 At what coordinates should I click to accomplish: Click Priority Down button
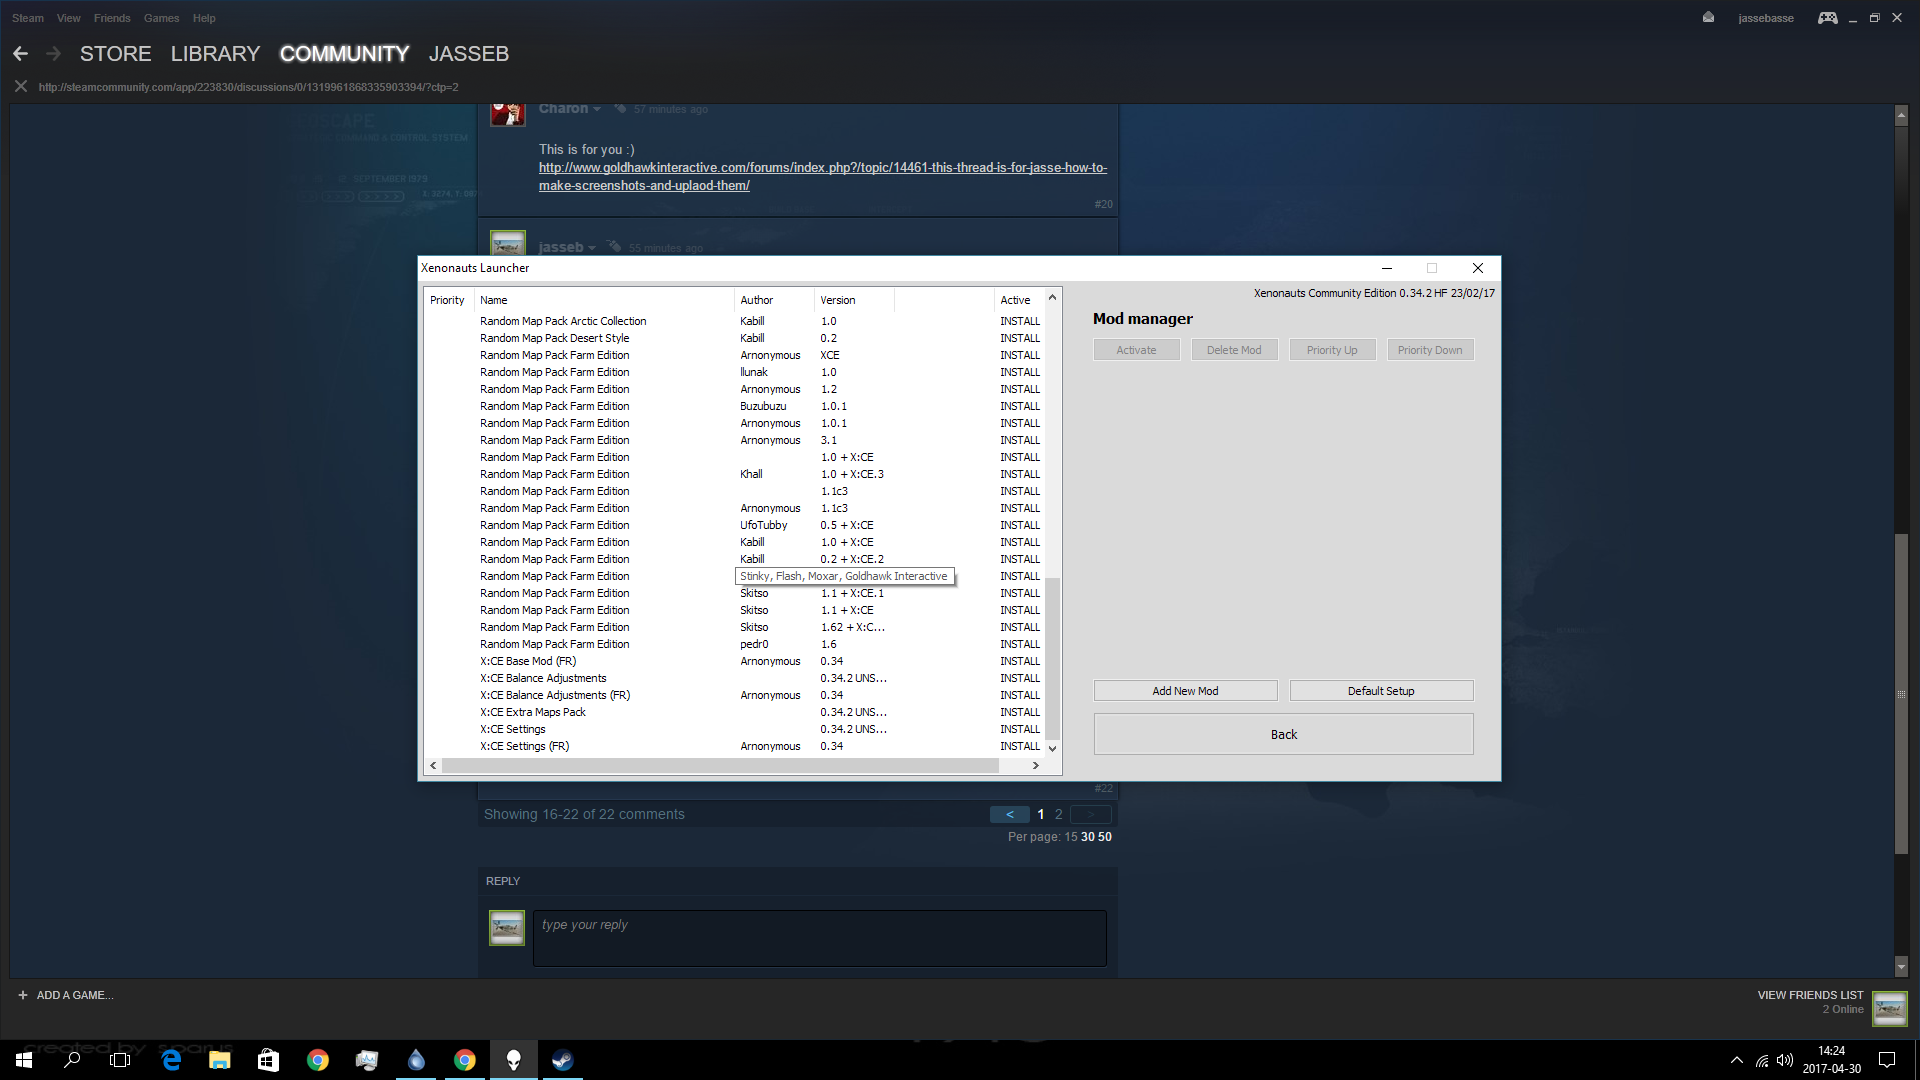click(1430, 350)
